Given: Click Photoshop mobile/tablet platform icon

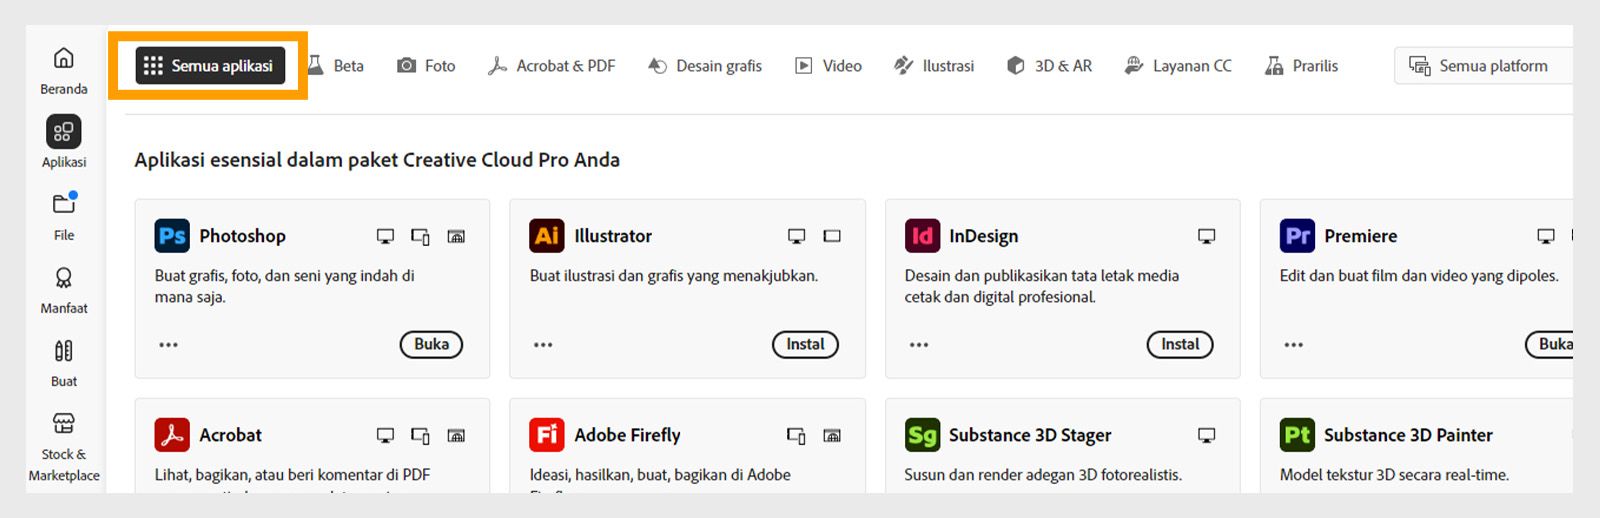Looking at the screenshot, I should [421, 237].
